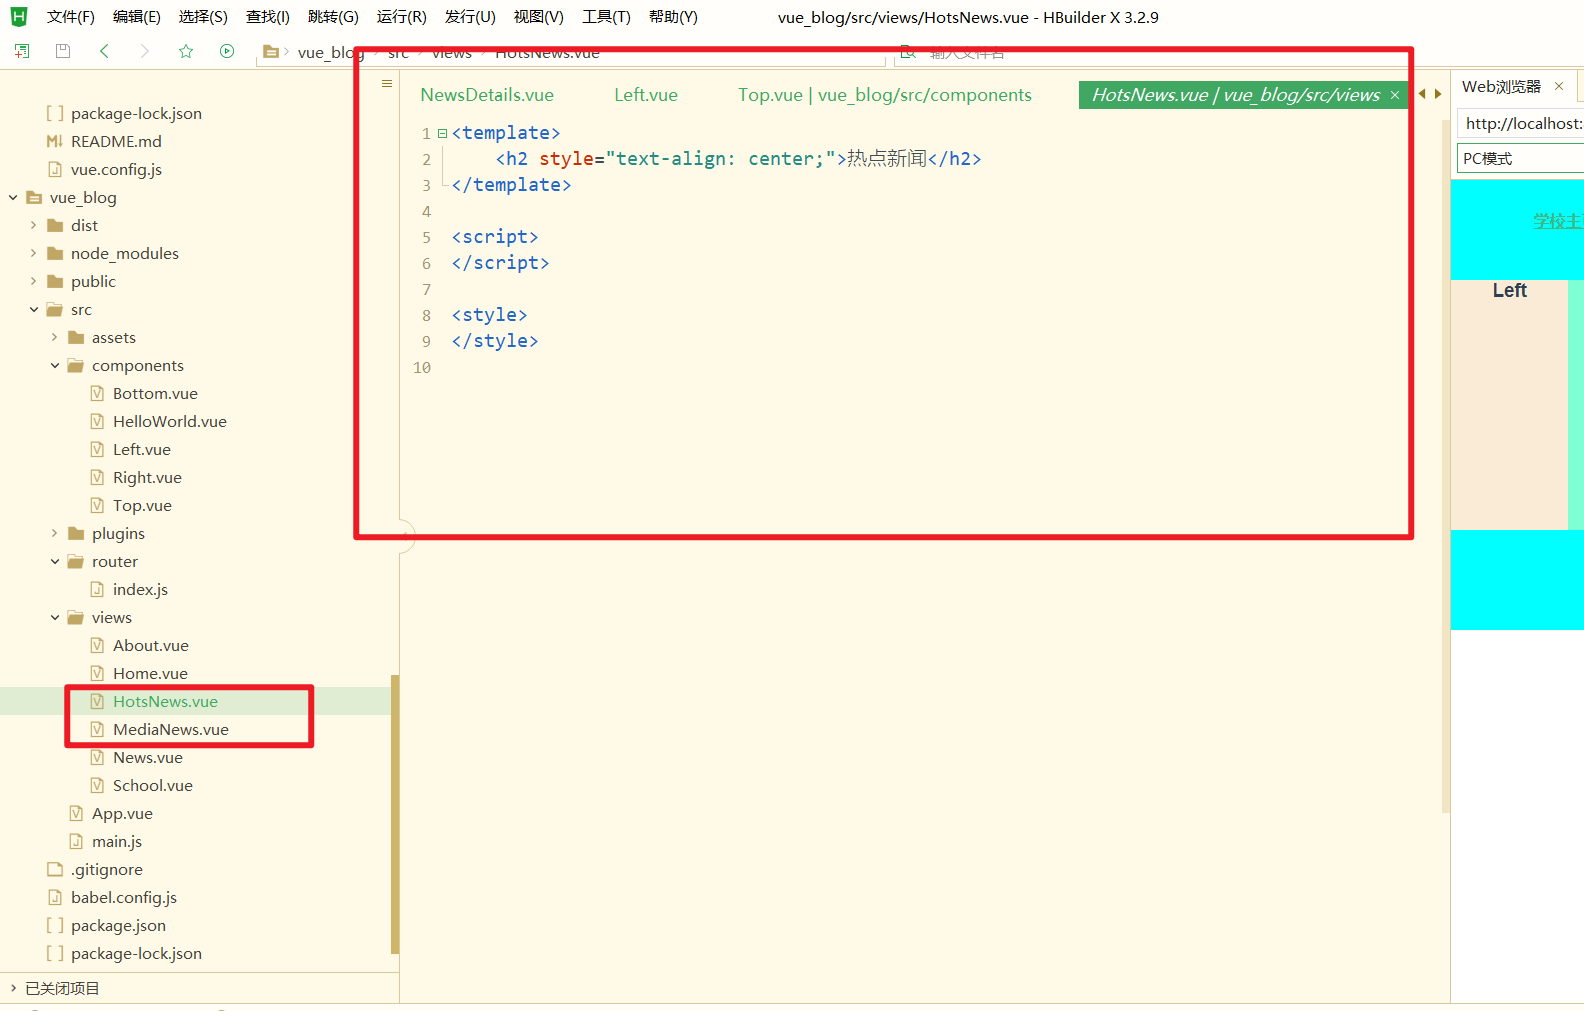Collapse the router folder
Viewport: 1584px width, 1011px height.
(x=55, y=562)
